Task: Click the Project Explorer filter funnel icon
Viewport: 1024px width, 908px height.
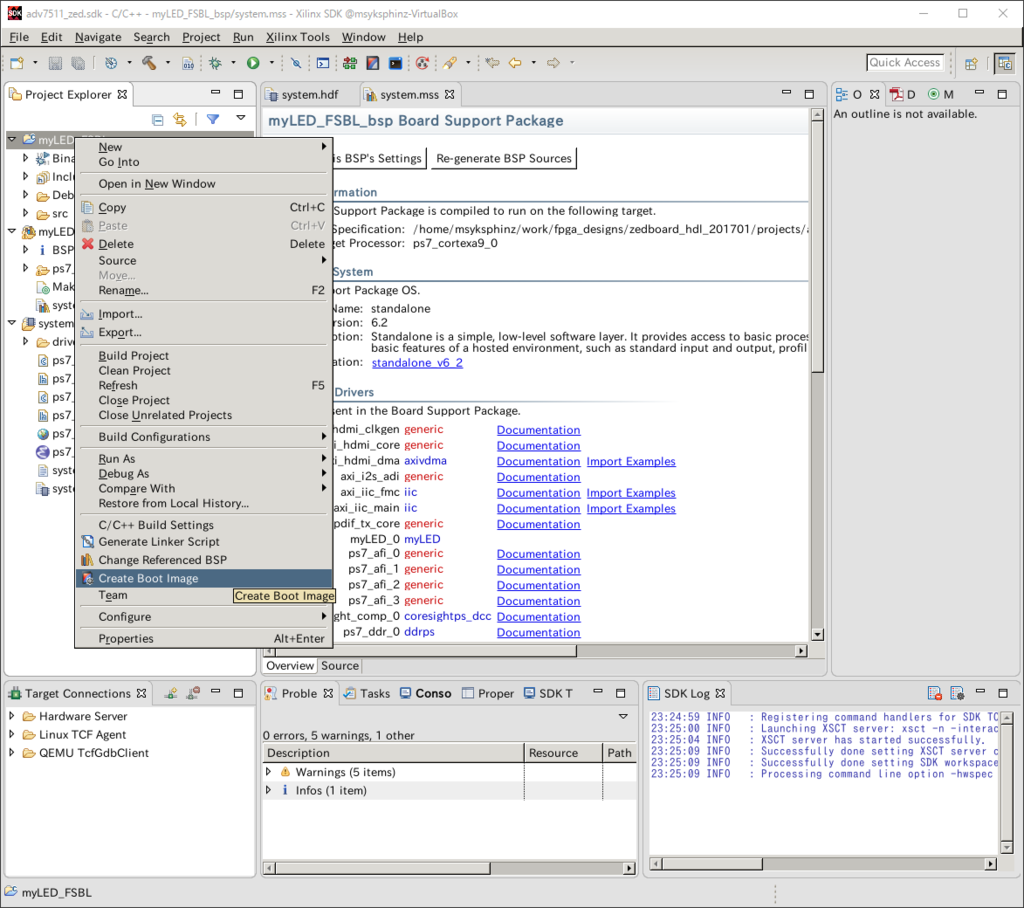Action: coord(213,119)
